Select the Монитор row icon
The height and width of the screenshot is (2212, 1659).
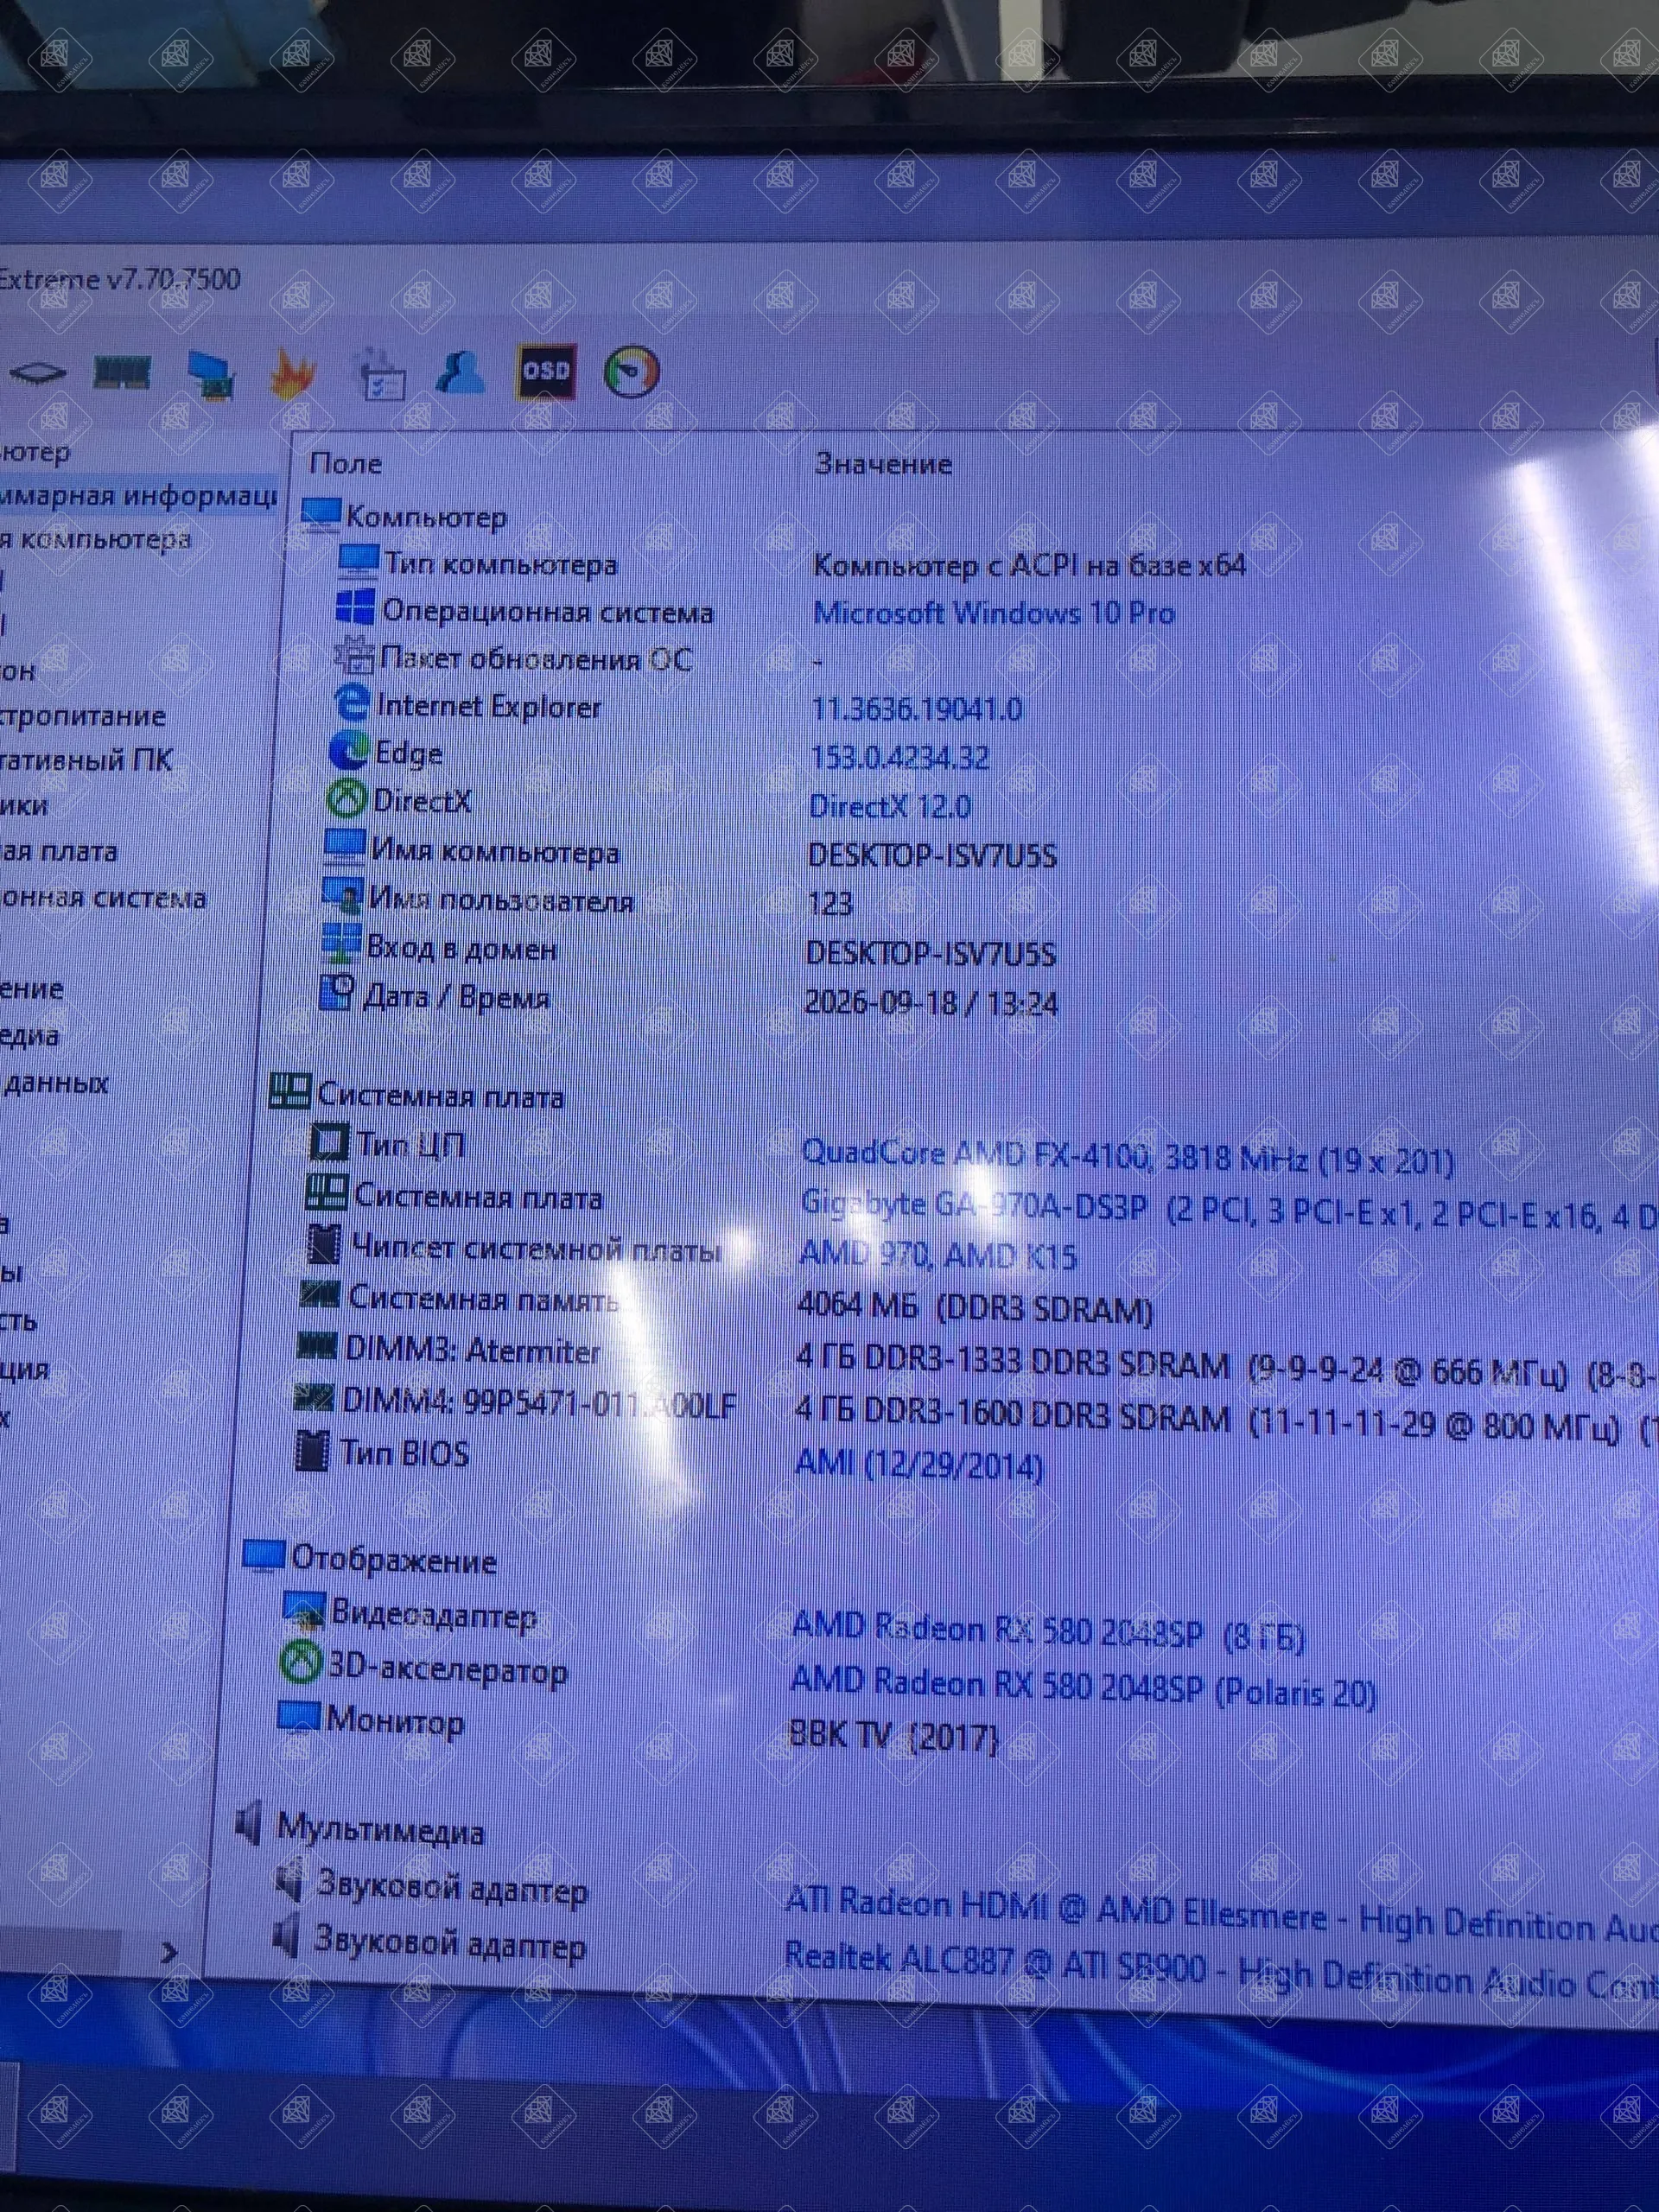pyautogui.click(x=298, y=1716)
